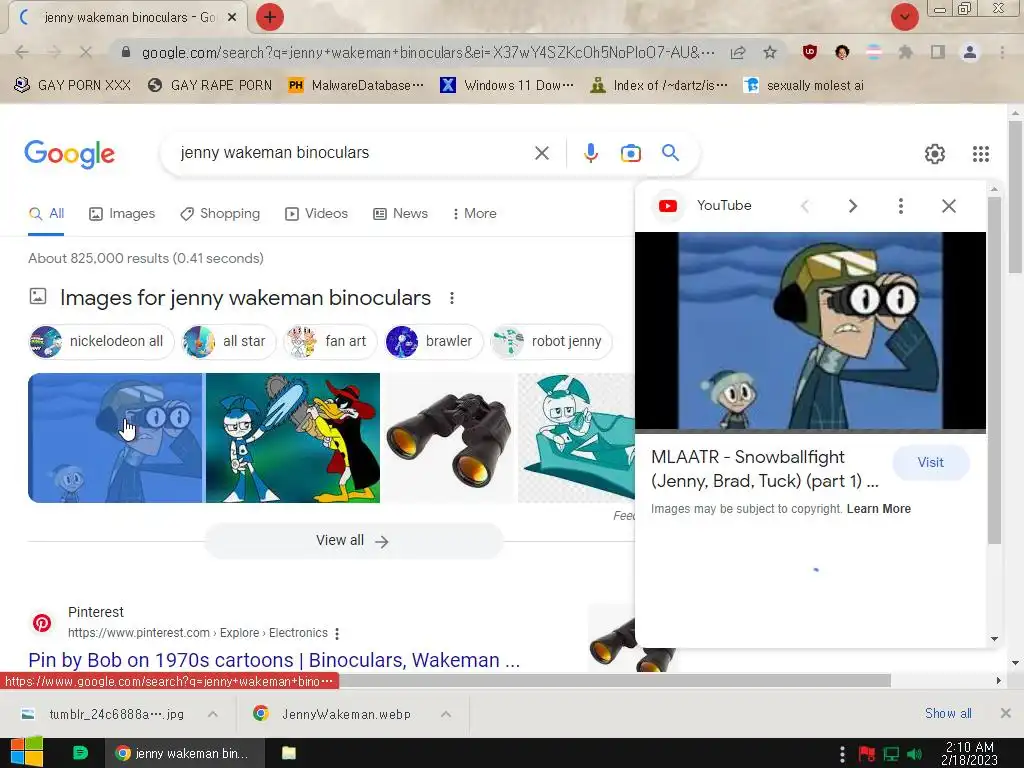Click Show all downloads
The image size is (1024, 768).
coord(948,714)
